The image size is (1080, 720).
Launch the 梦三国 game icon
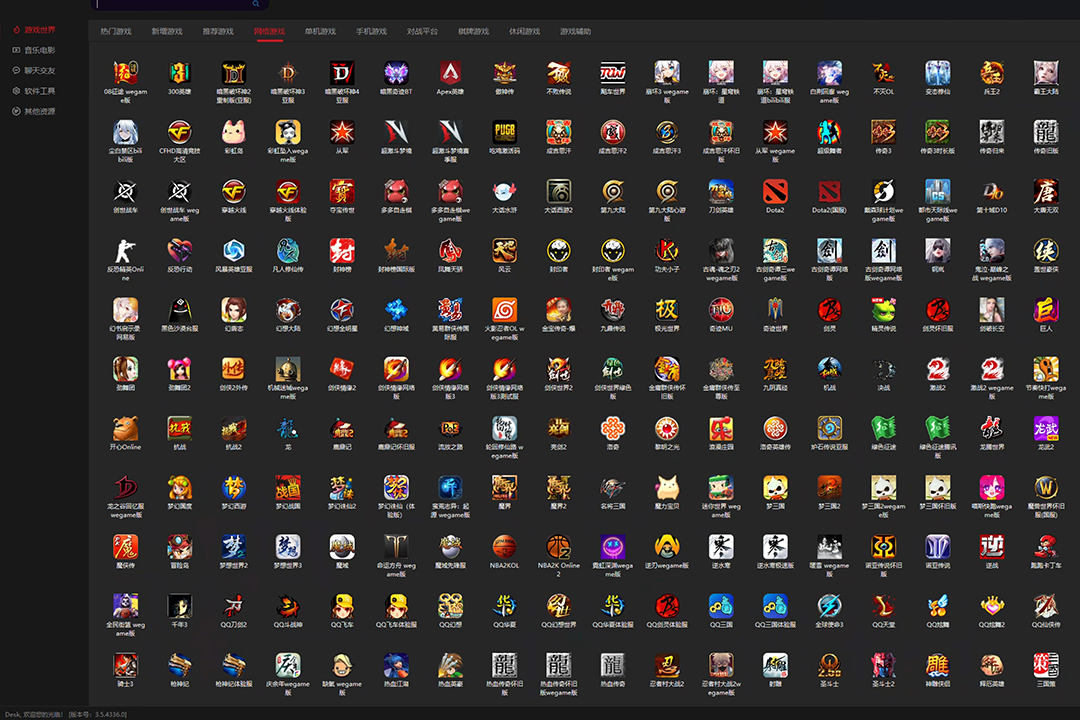coord(775,487)
